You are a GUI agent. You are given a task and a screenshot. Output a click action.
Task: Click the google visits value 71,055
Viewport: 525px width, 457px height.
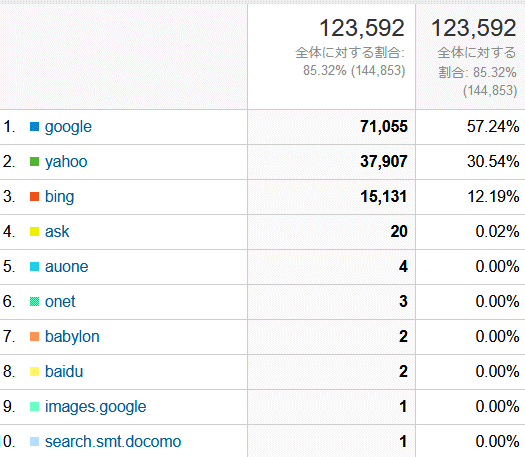click(384, 127)
